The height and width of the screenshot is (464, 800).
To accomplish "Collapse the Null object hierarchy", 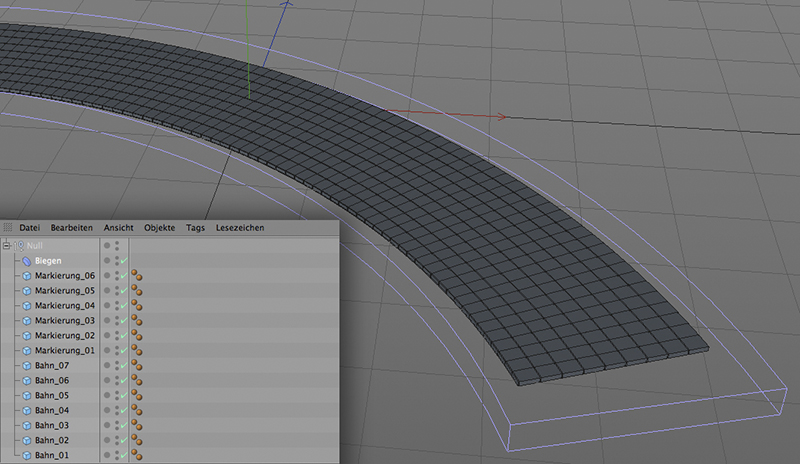I will point(6,245).
